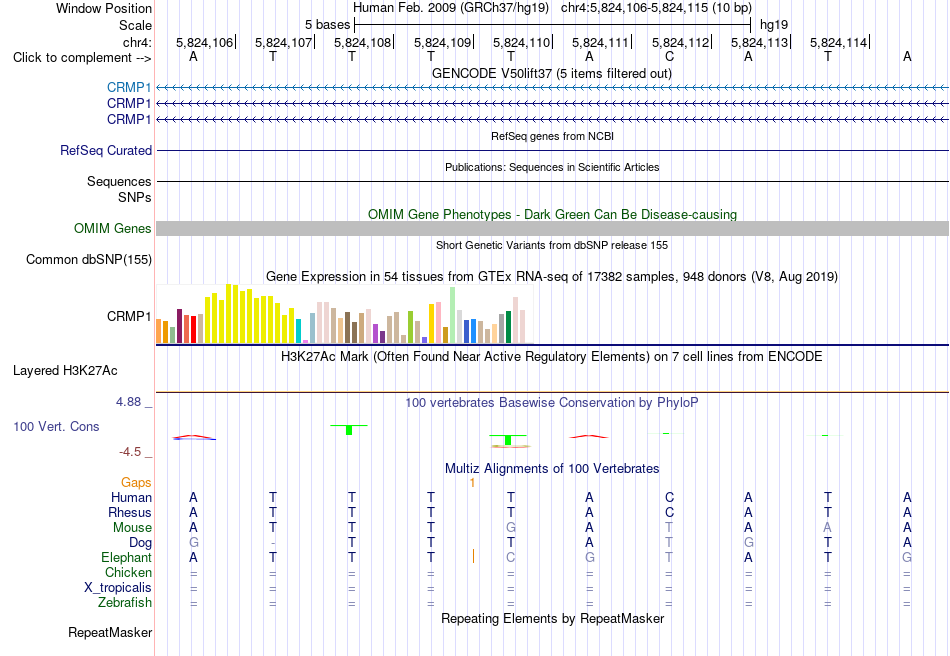This screenshot has width=950, height=656.
Task: Click 'Repeating Elements by RepeatMasker' title
Action: [553, 618]
